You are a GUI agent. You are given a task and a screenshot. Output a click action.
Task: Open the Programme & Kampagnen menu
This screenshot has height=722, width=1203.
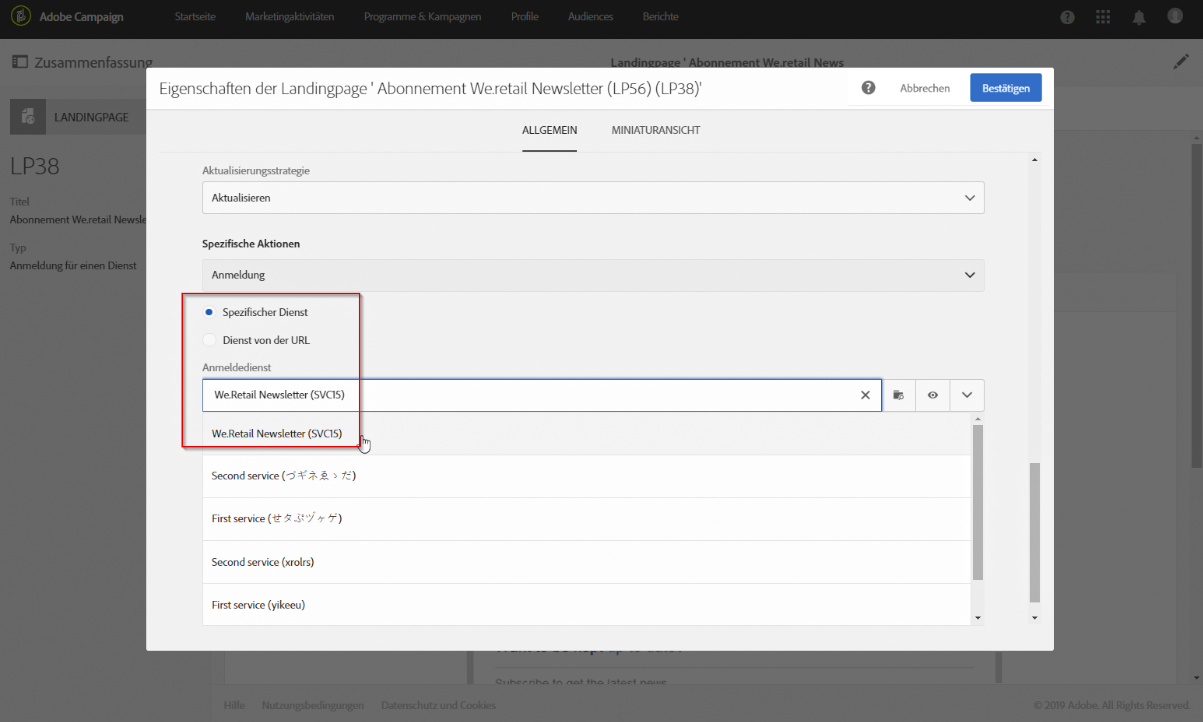[x=423, y=17]
